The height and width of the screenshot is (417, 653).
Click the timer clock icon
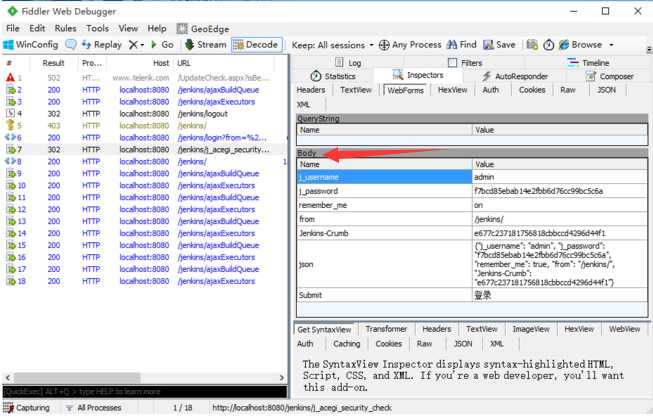click(x=548, y=45)
